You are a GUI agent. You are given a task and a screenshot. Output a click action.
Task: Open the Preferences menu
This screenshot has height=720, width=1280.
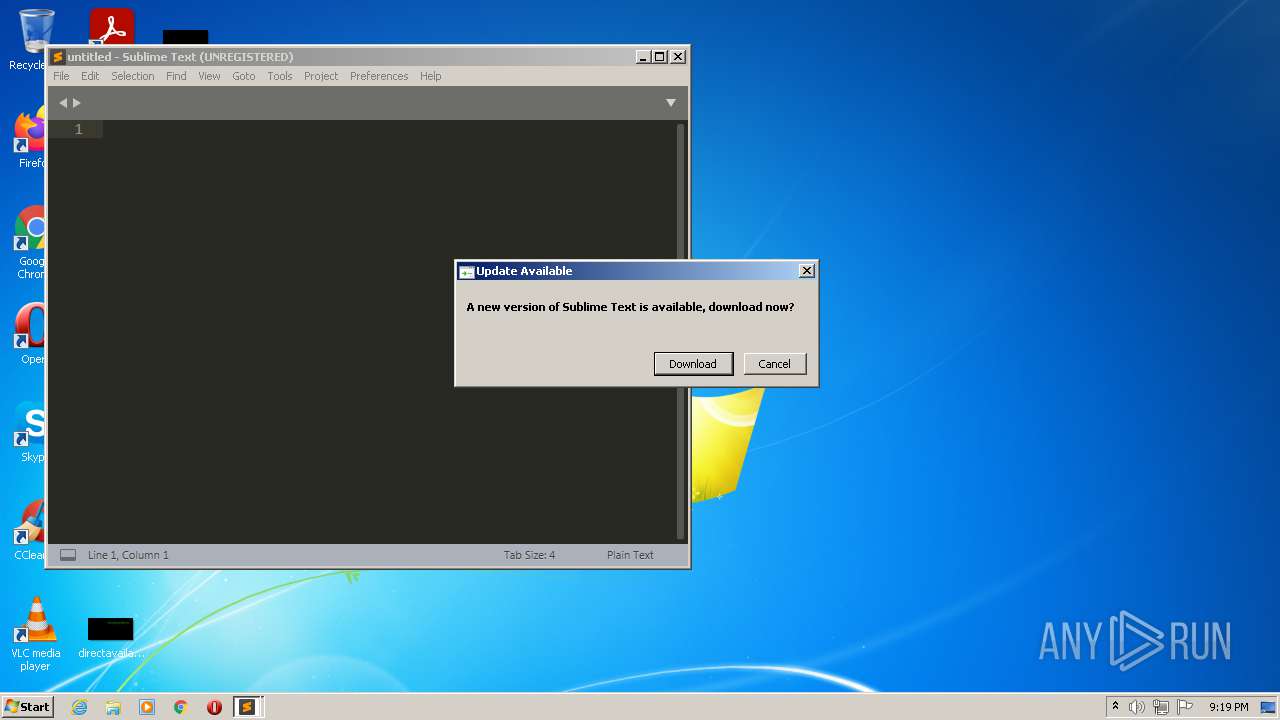[379, 76]
